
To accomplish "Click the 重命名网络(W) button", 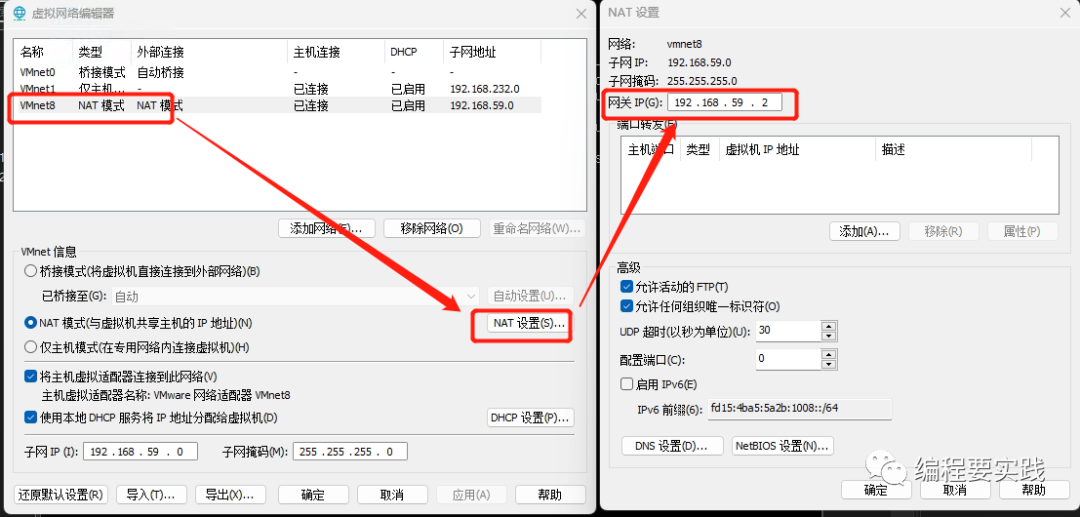I will [537, 229].
